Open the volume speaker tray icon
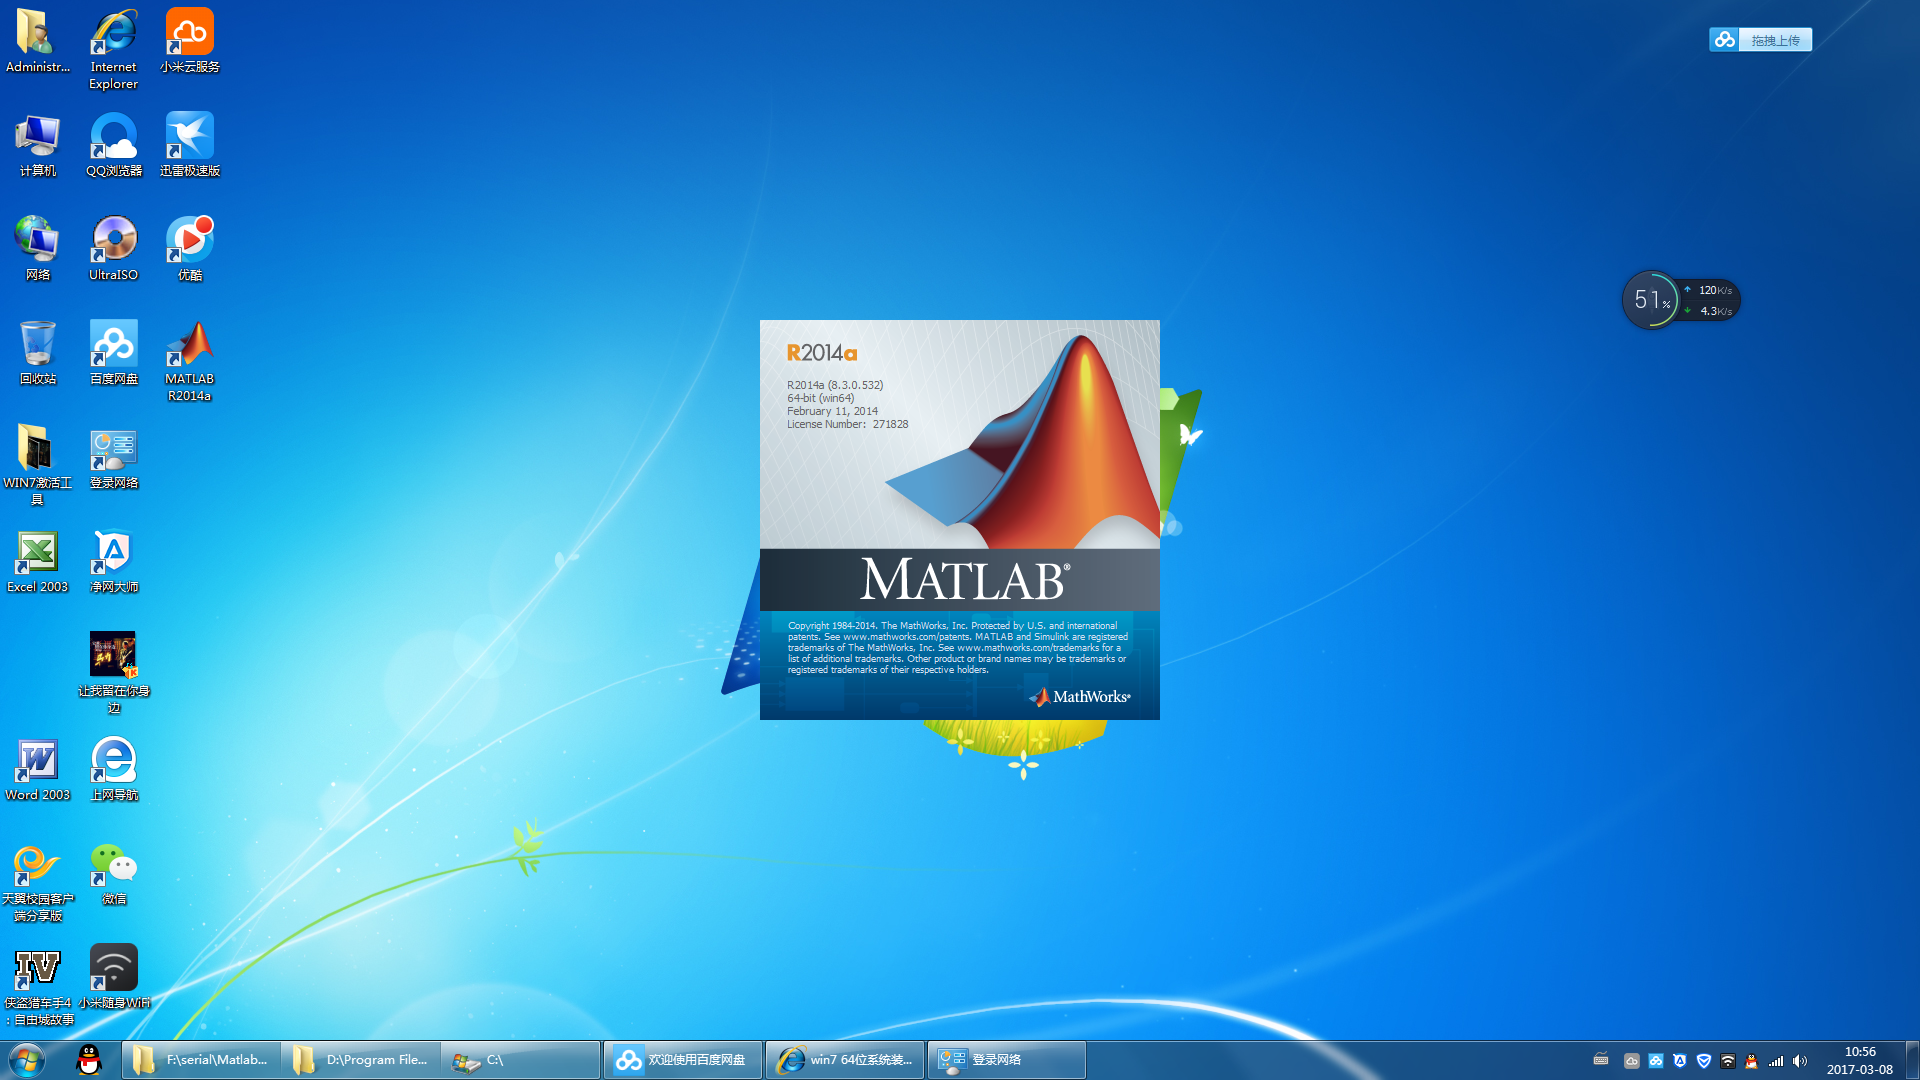 coord(1800,1061)
